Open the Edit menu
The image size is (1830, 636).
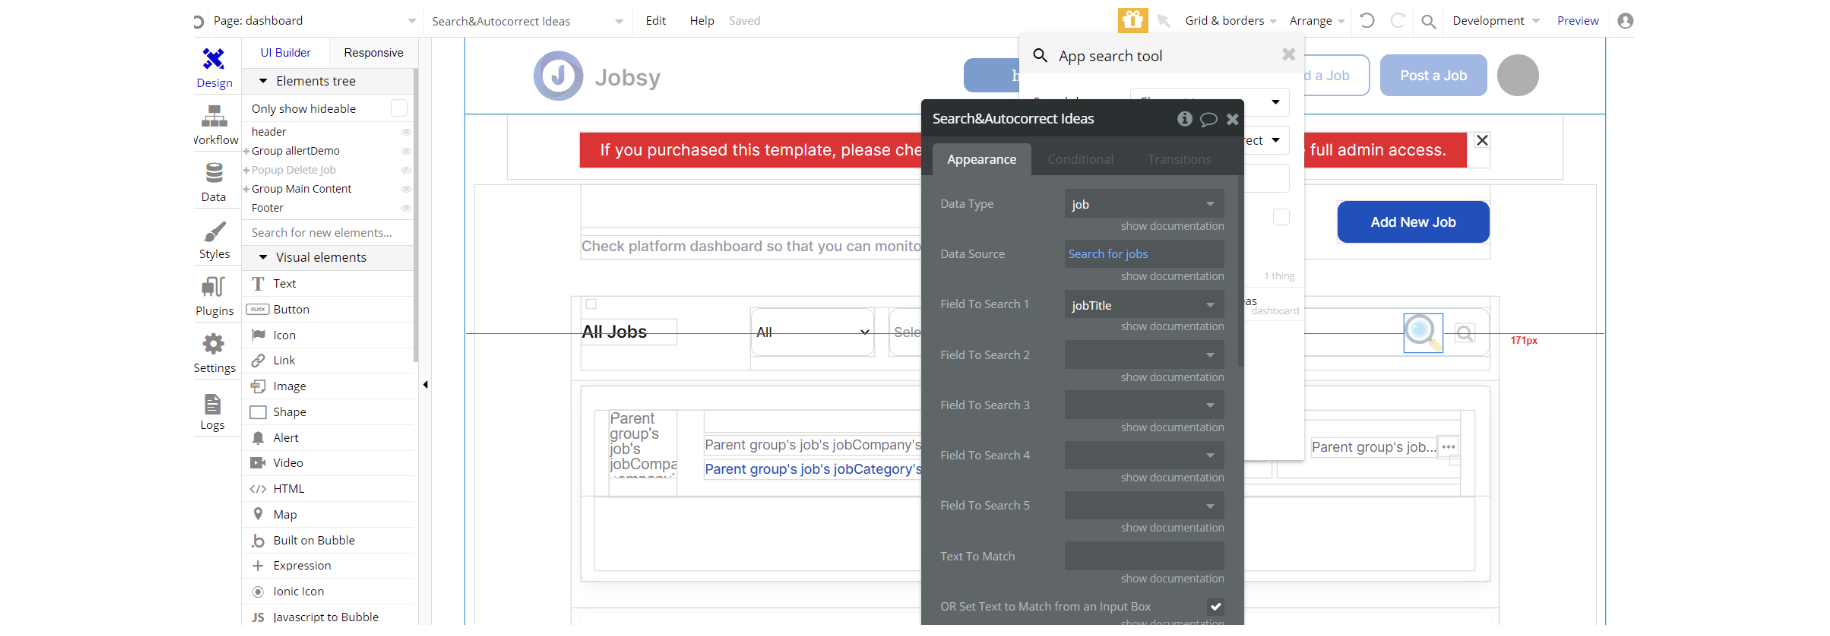tap(656, 20)
